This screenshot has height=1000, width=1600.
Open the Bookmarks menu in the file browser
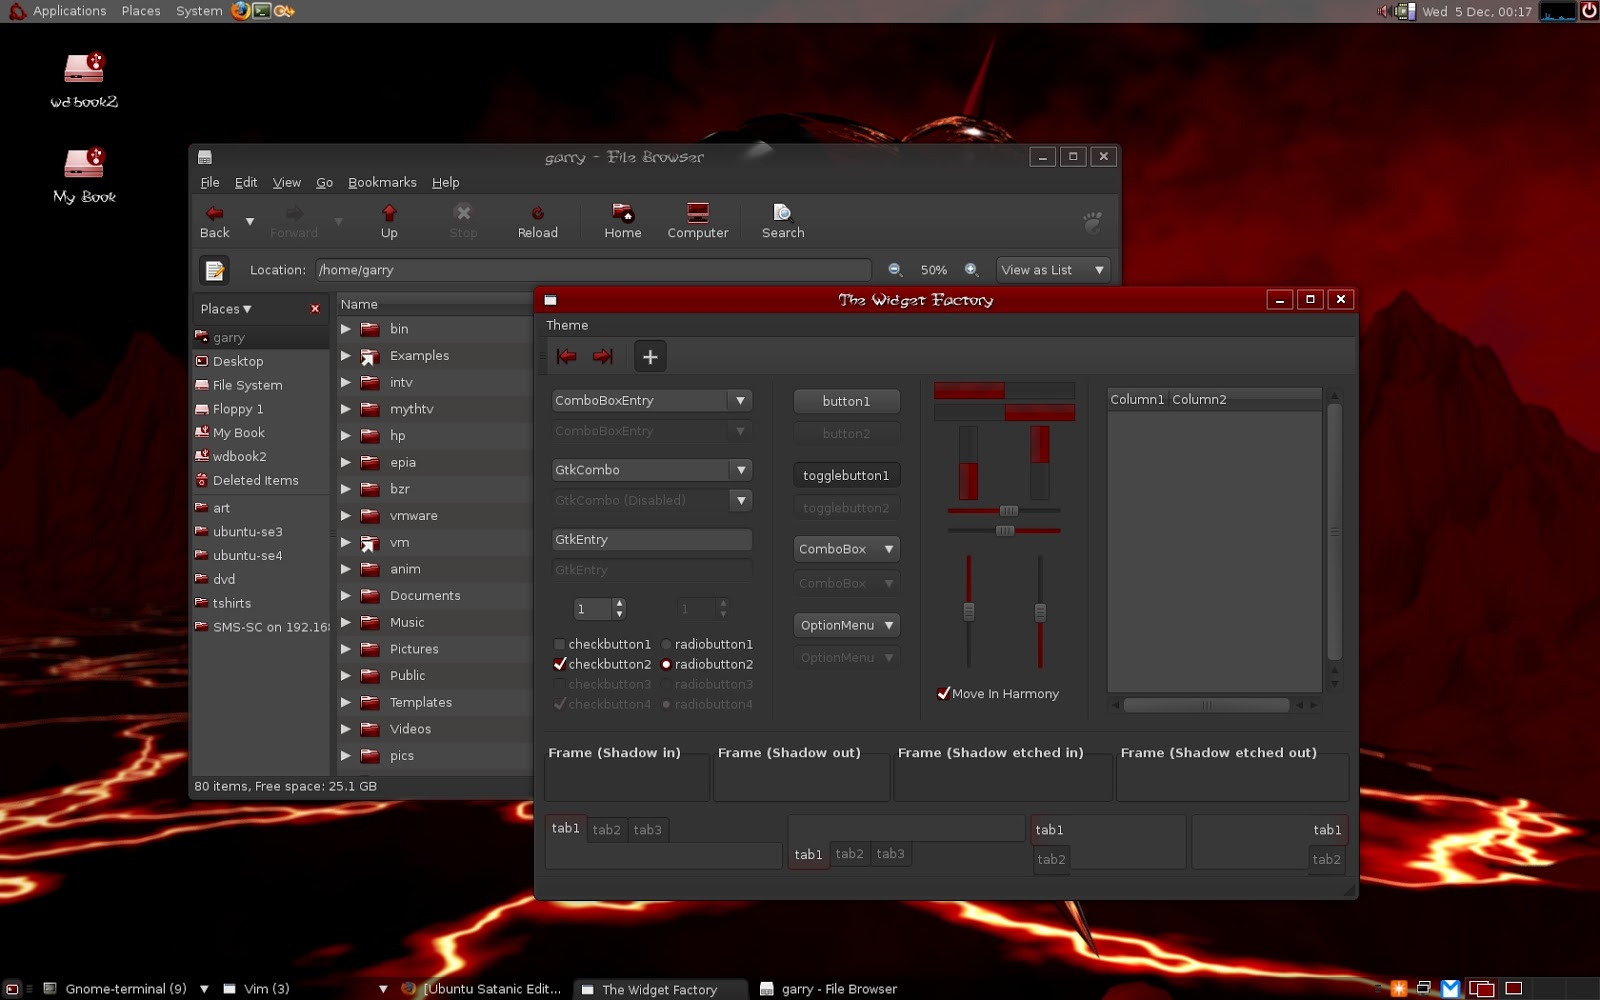pos(382,182)
